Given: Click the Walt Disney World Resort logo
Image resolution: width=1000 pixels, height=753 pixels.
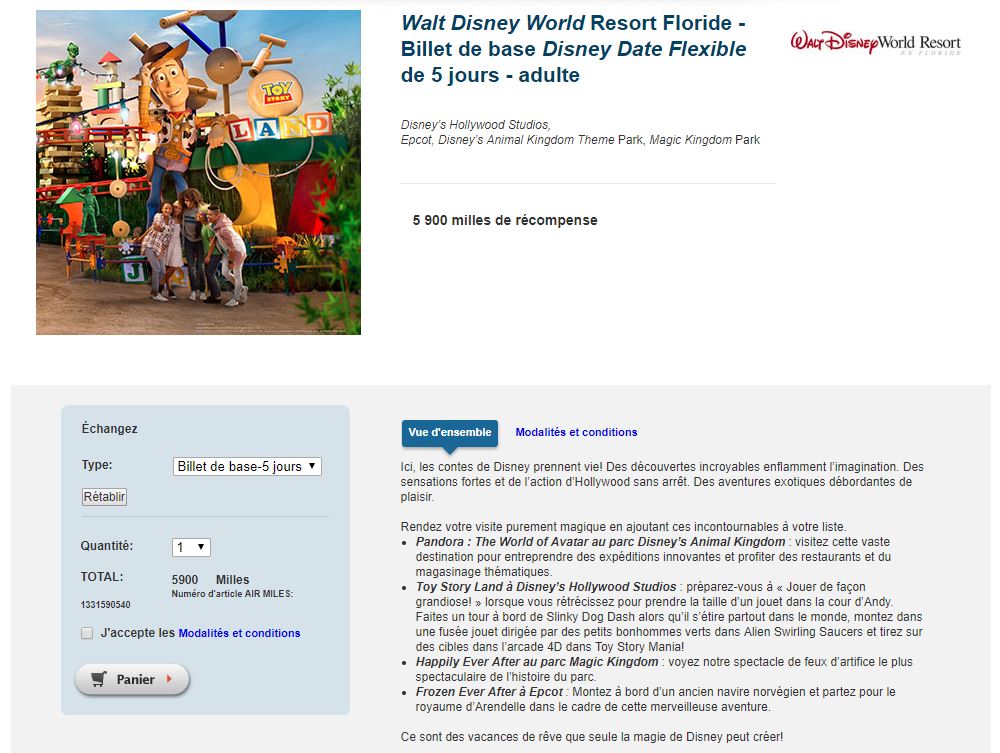Looking at the screenshot, I should [x=875, y=43].
